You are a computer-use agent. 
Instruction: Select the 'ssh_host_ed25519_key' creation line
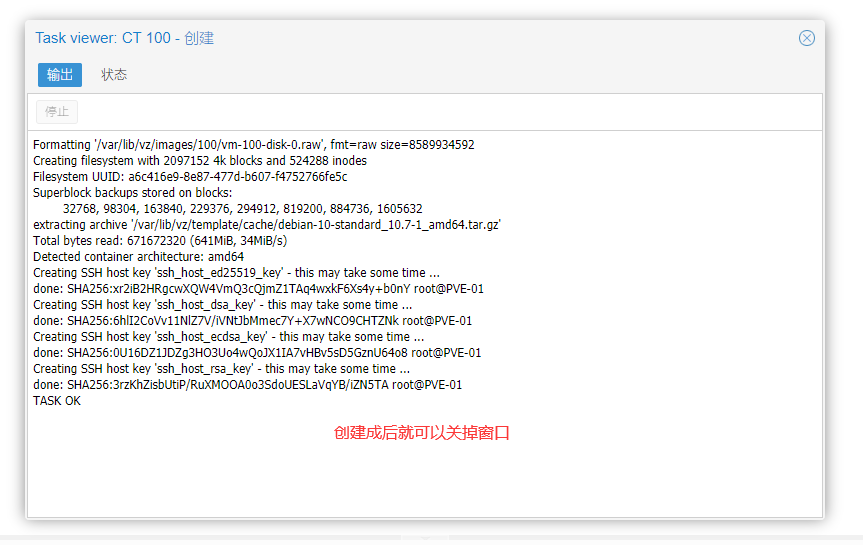pos(236,272)
